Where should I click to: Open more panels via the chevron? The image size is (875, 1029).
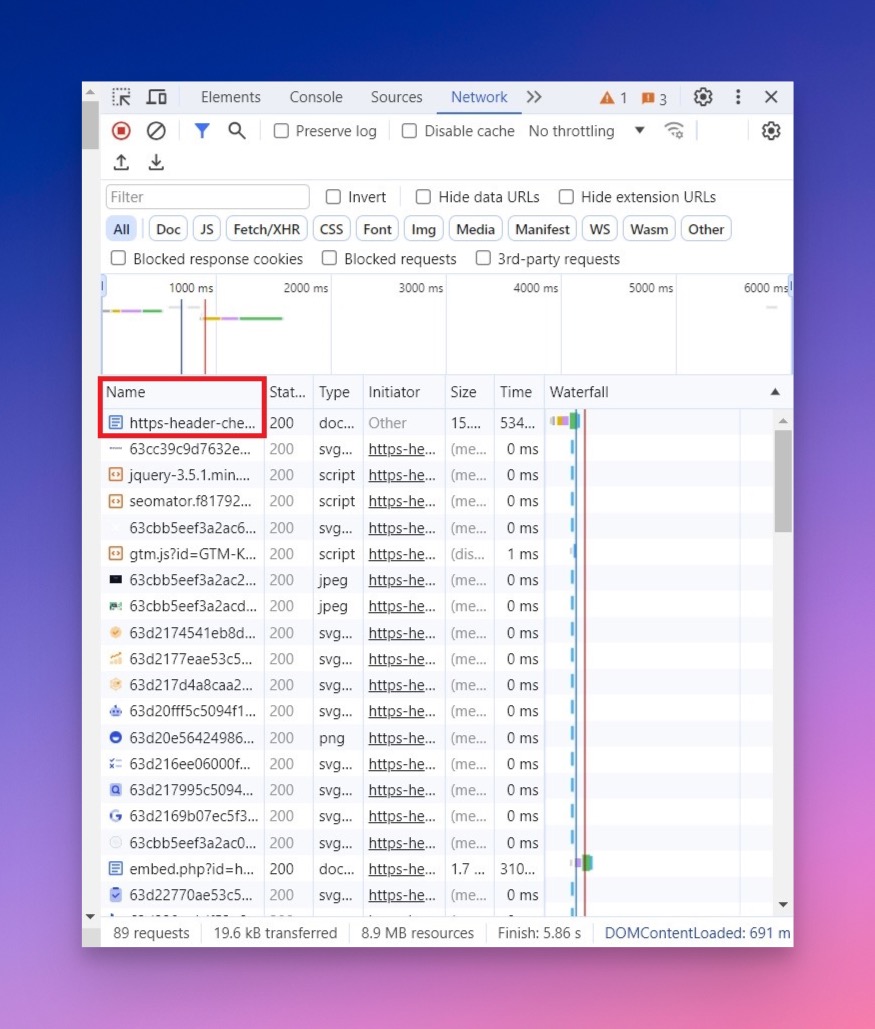[x=534, y=97]
